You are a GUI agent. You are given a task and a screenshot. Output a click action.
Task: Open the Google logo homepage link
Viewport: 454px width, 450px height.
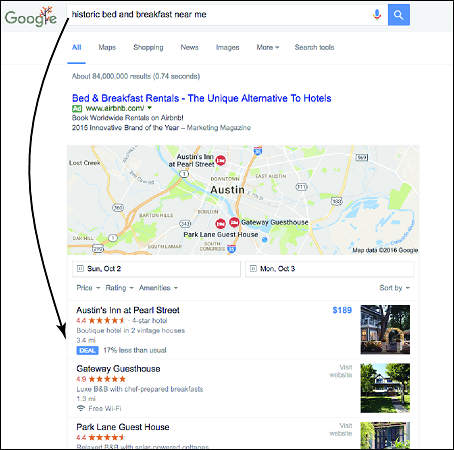click(31, 17)
